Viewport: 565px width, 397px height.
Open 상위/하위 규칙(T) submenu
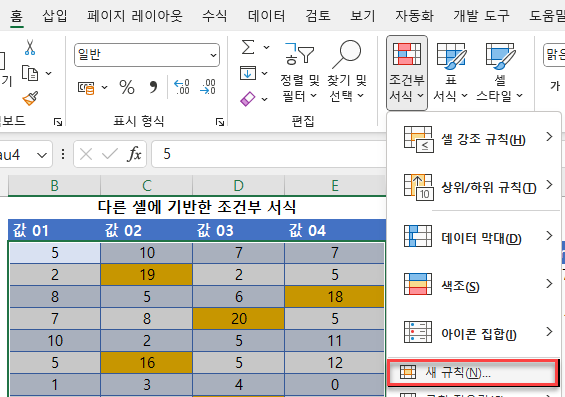474,187
